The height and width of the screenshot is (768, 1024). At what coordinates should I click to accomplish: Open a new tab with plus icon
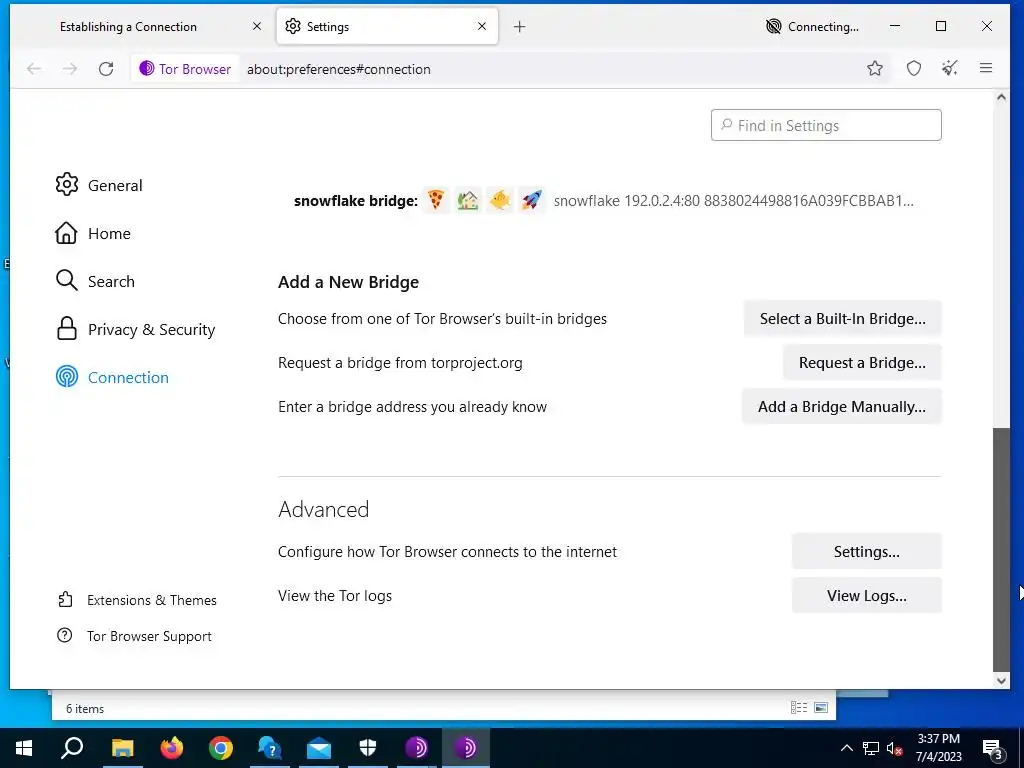tap(519, 26)
